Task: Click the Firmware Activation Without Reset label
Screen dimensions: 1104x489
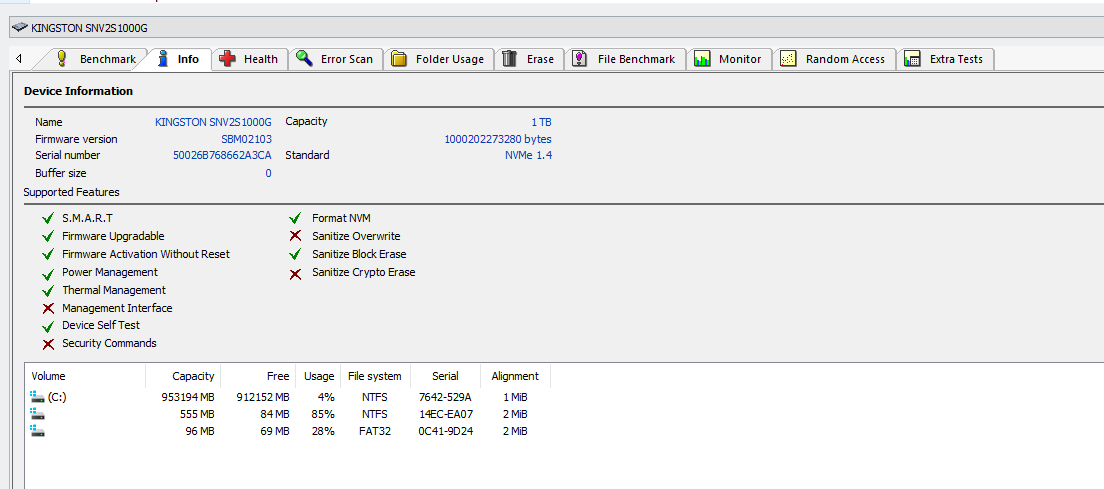Action: (146, 254)
